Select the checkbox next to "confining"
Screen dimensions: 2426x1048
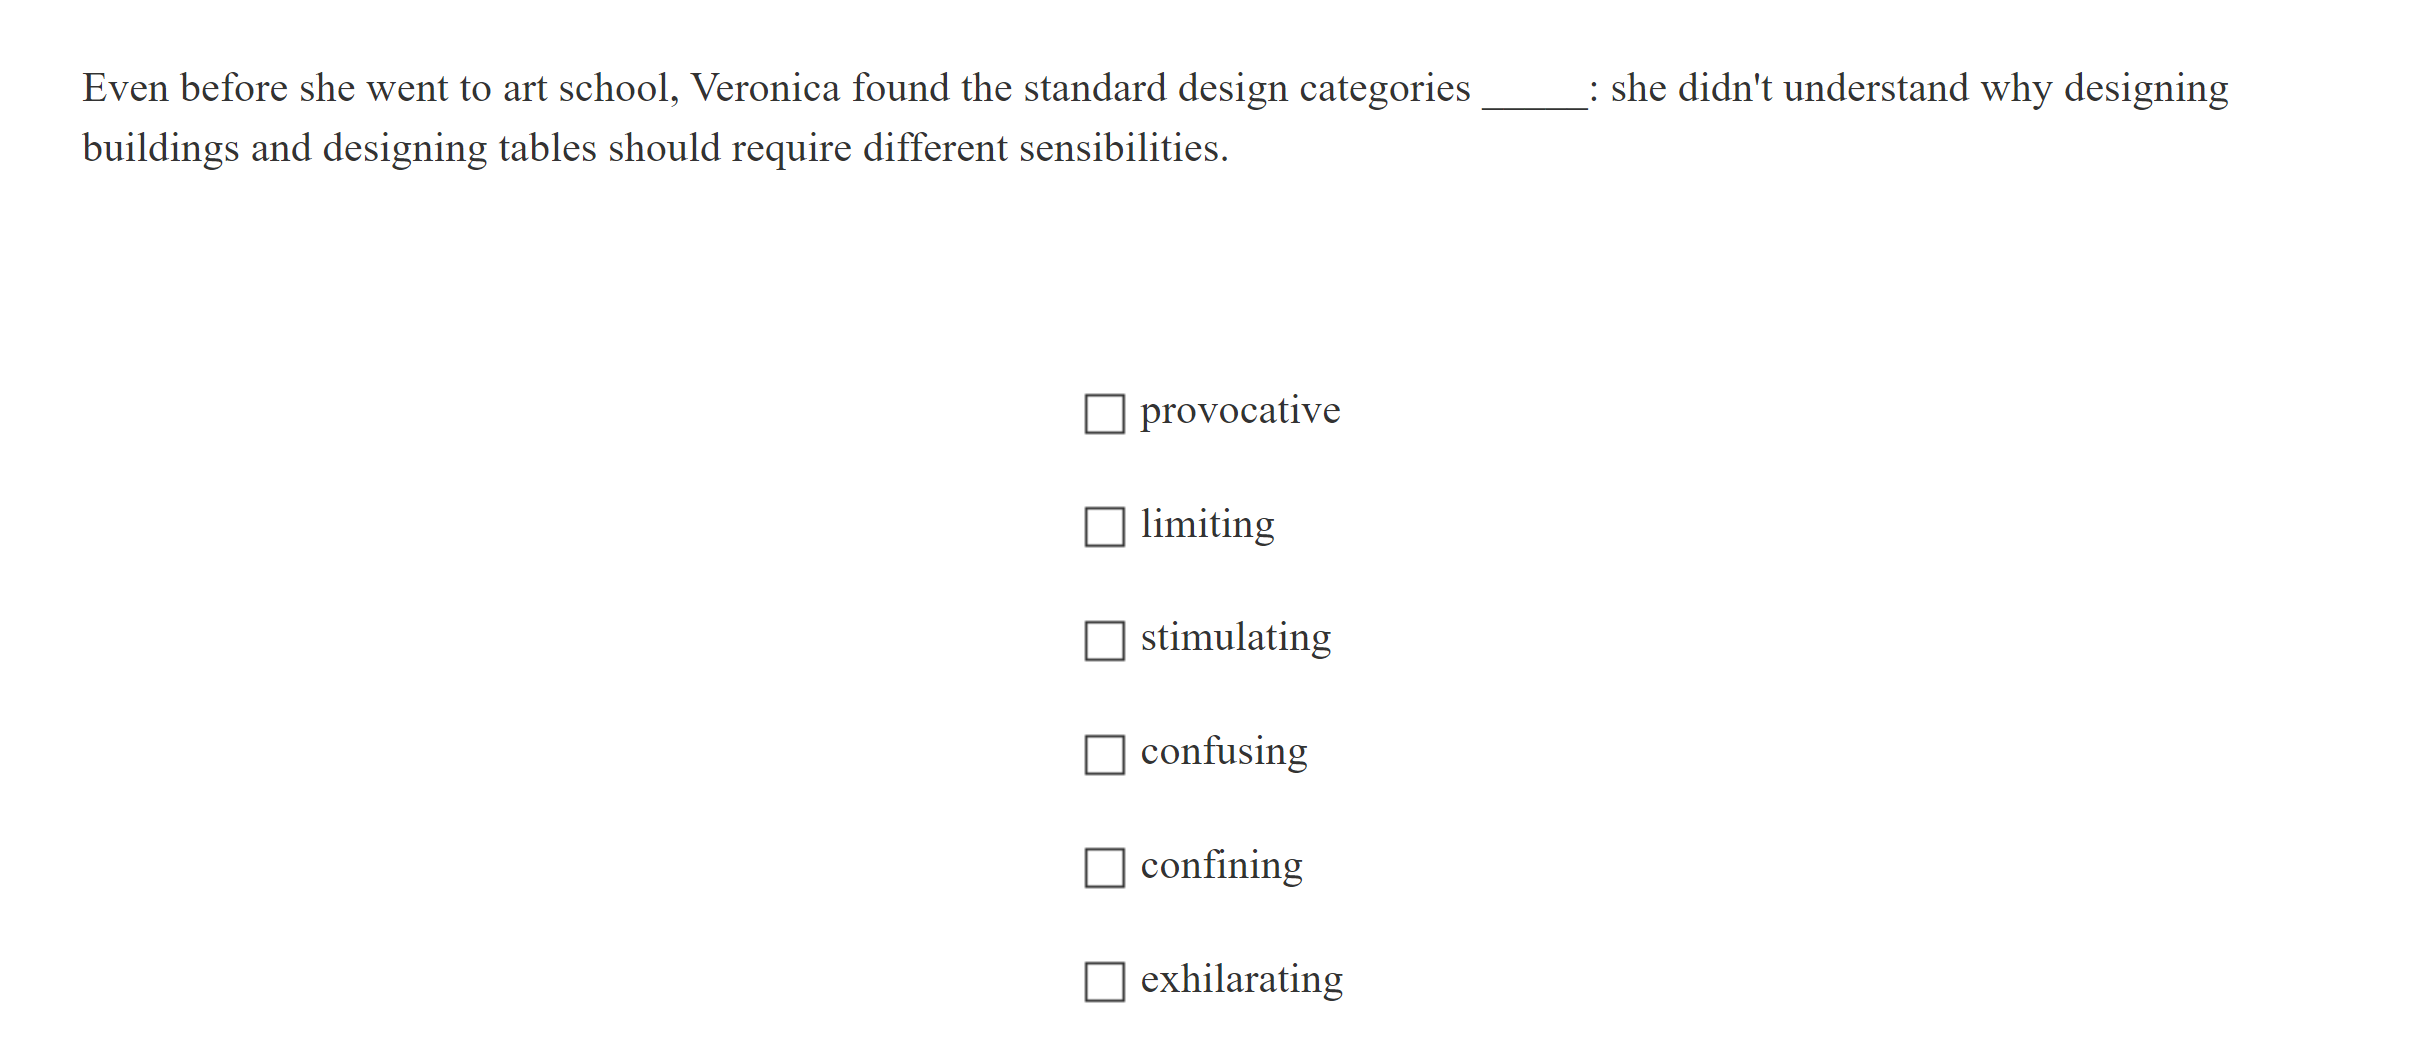pyautogui.click(x=1105, y=868)
